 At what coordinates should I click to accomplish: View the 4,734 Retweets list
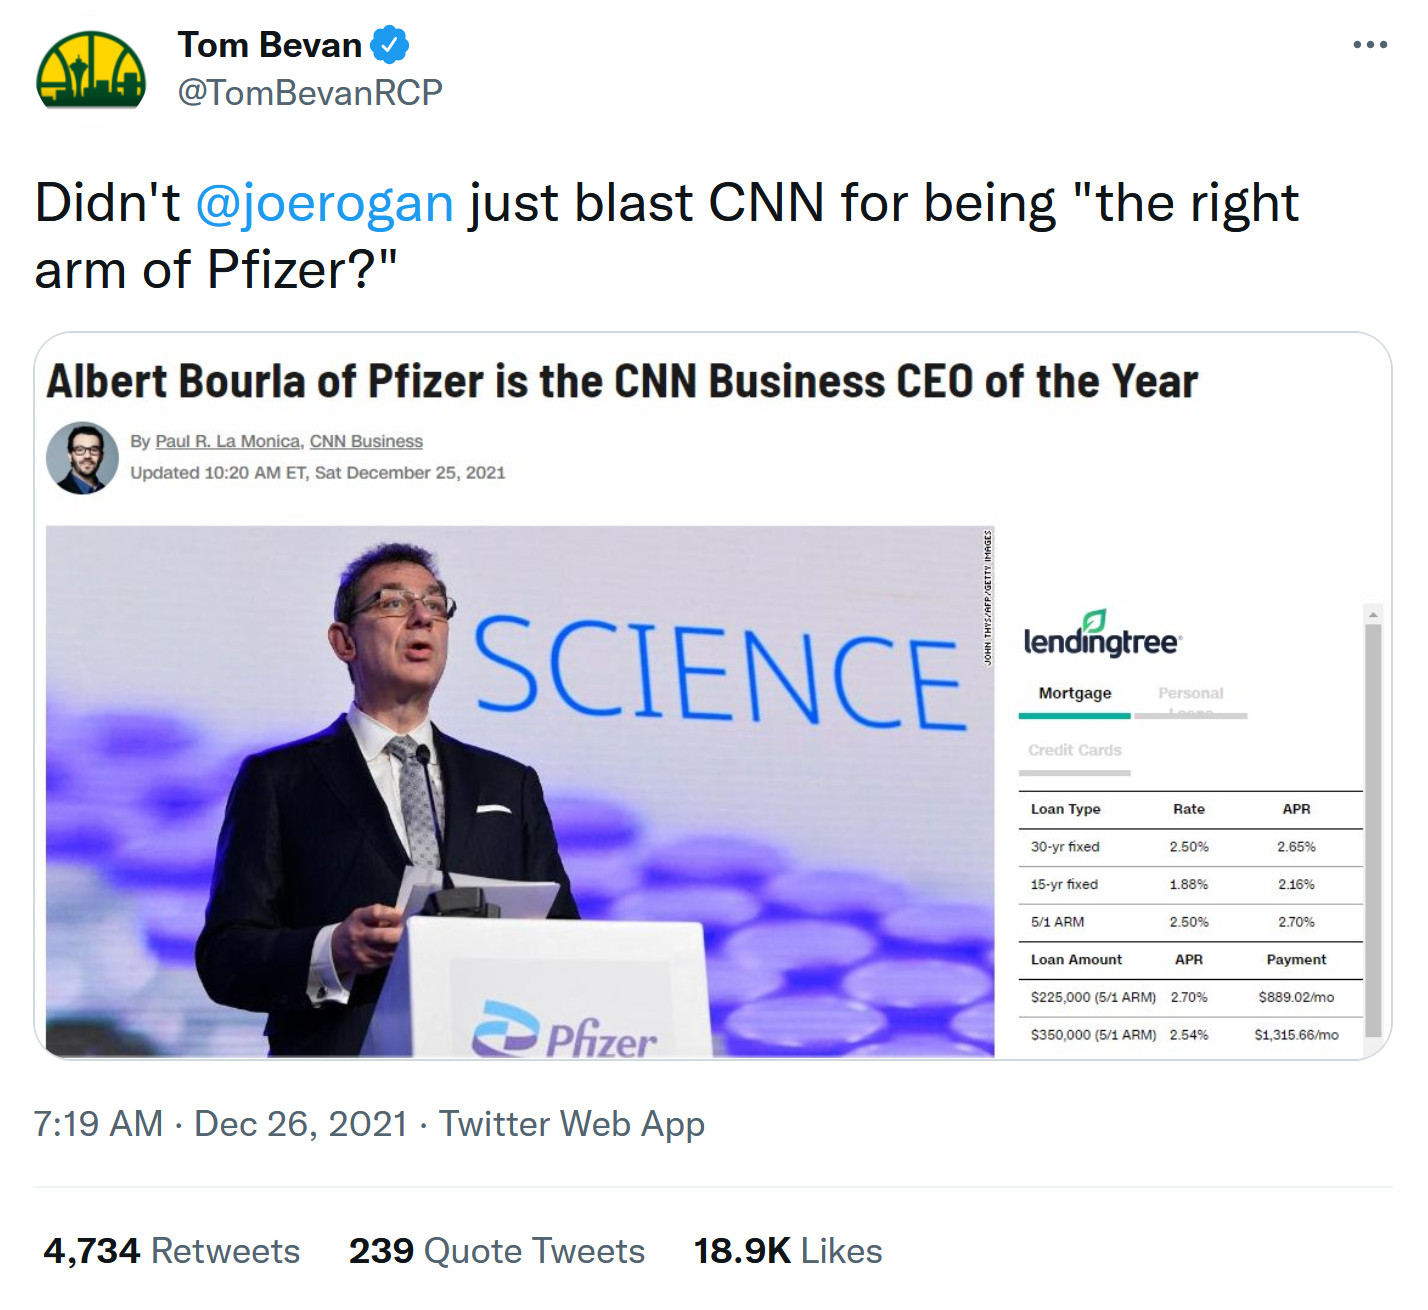[x=171, y=1251]
